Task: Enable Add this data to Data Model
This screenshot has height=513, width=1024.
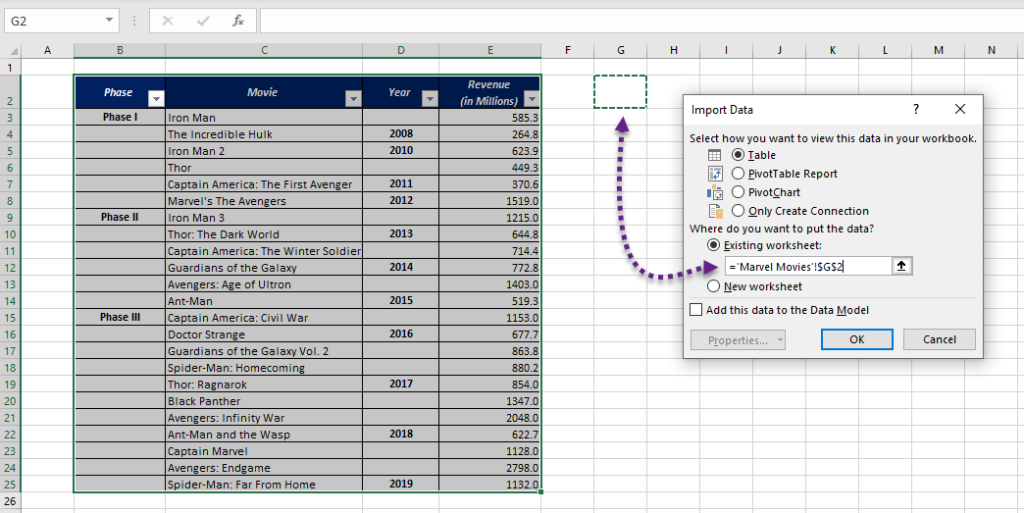Action: tap(697, 310)
